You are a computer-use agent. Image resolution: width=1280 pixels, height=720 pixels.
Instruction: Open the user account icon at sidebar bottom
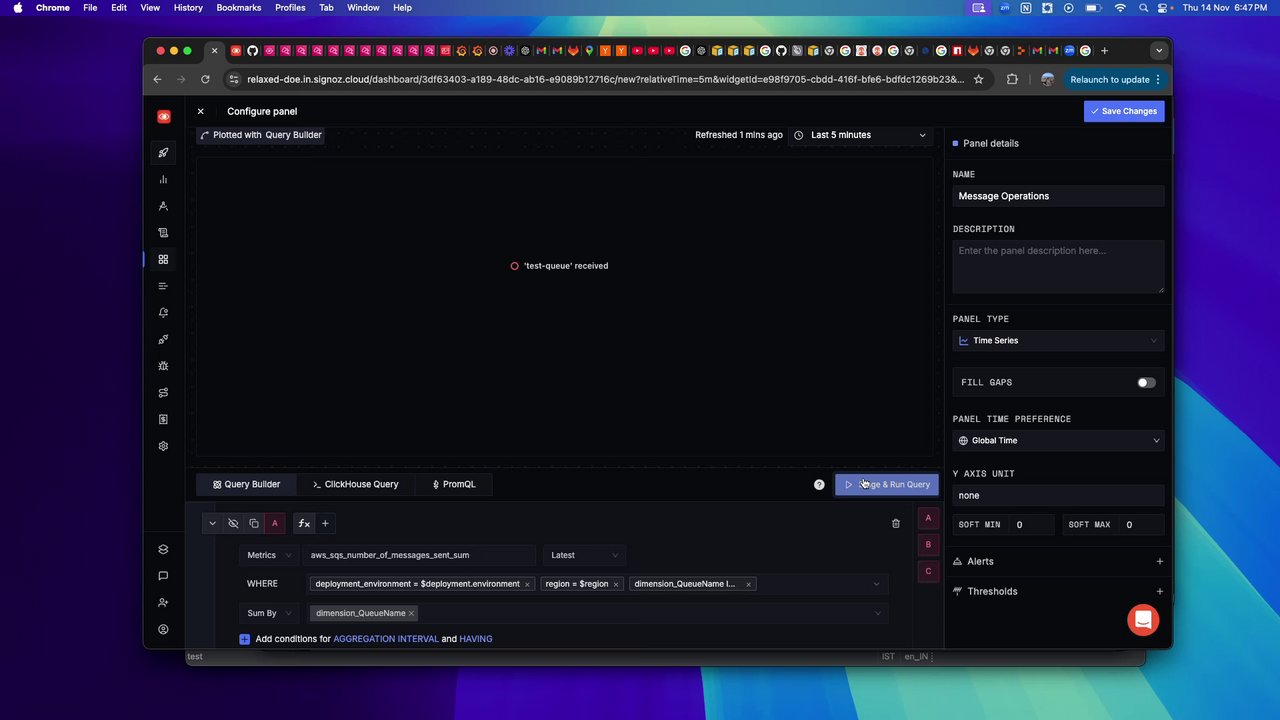163,629
